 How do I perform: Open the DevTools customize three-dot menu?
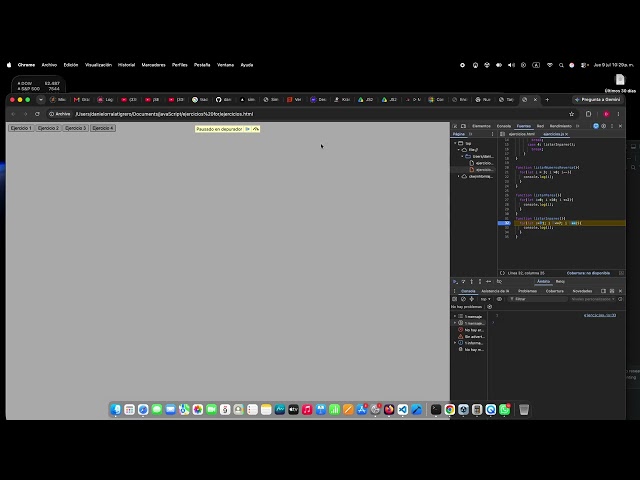(612, 126)
